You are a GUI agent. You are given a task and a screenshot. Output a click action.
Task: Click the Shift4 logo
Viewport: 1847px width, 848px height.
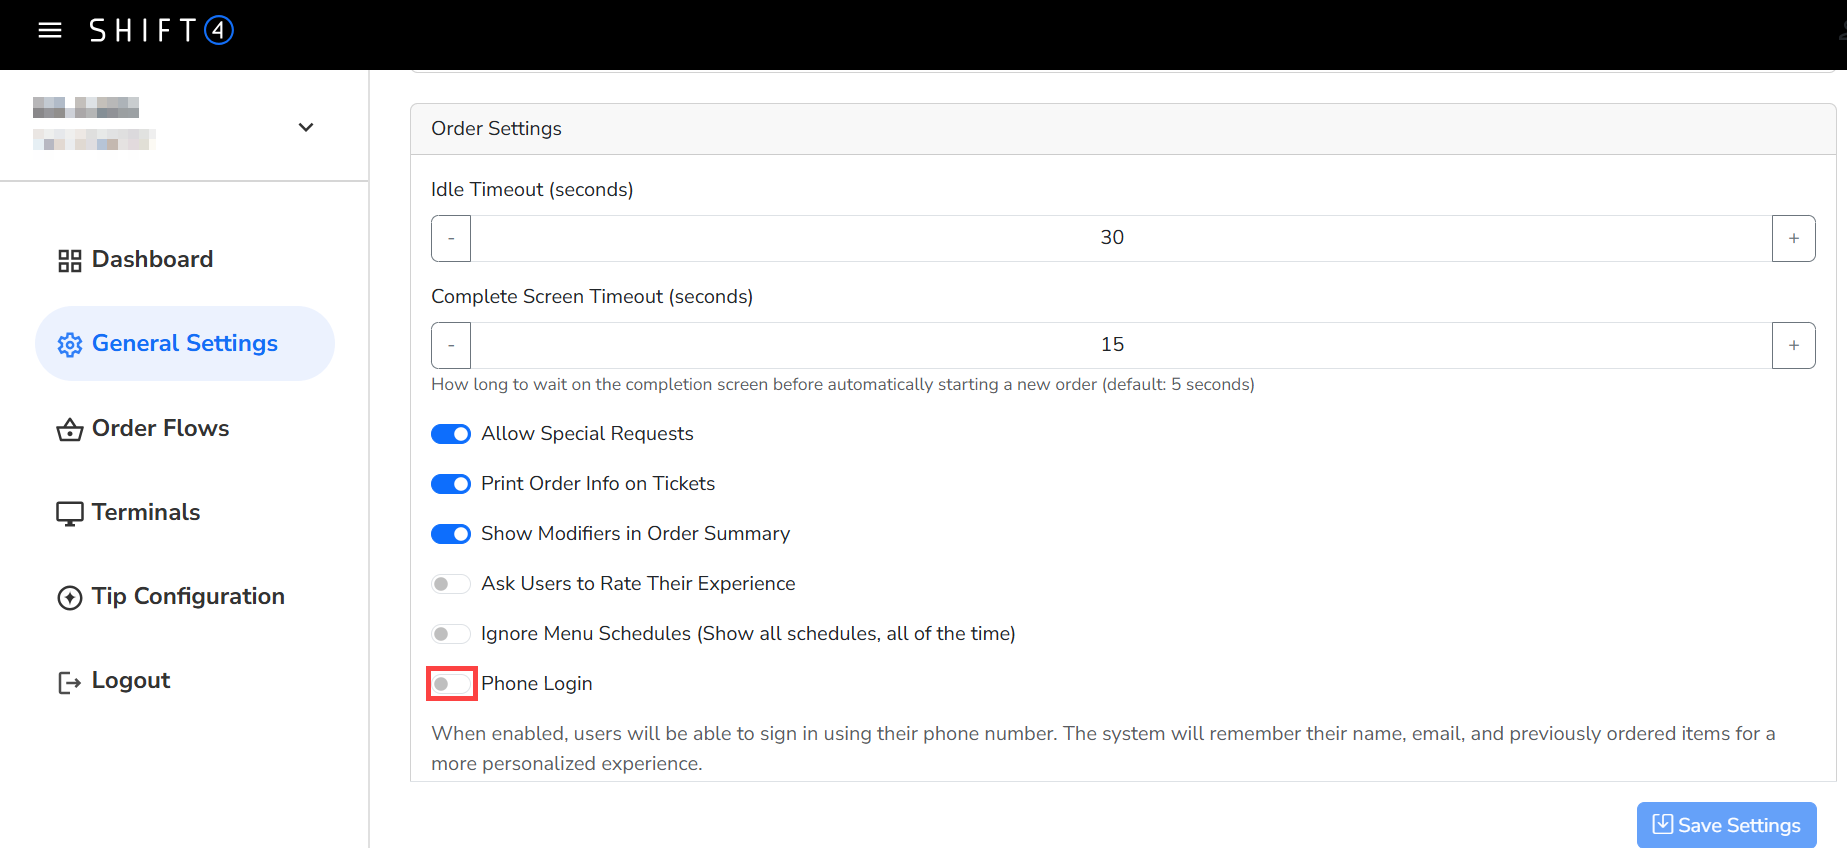161,30
